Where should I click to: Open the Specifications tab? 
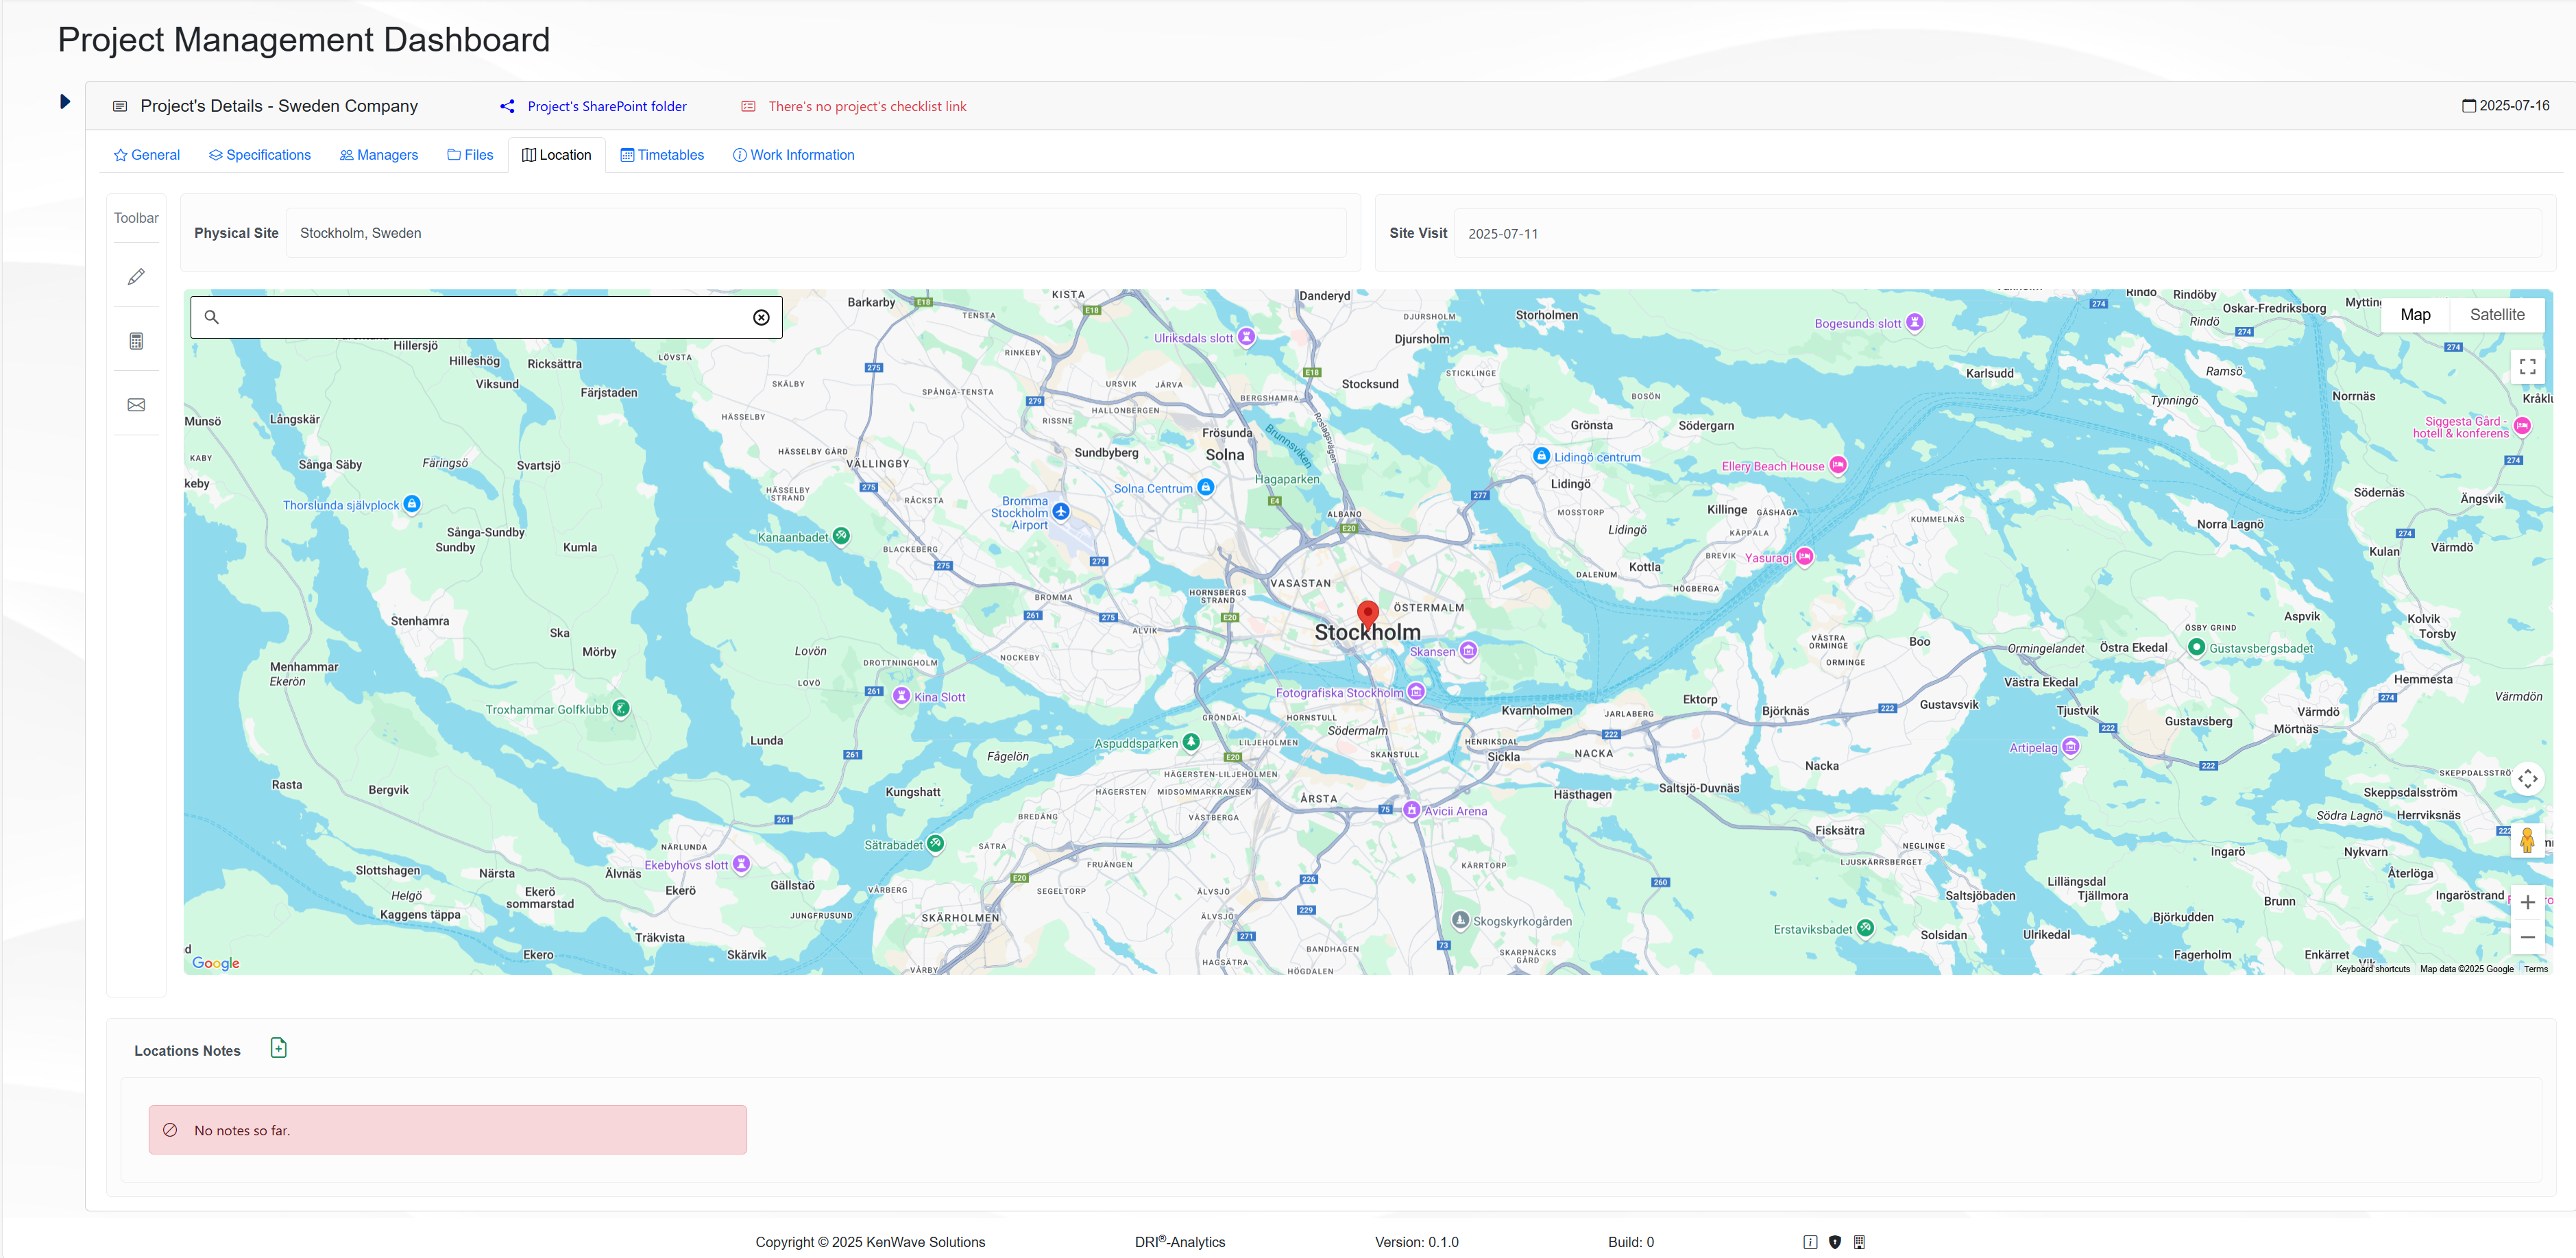260,155
